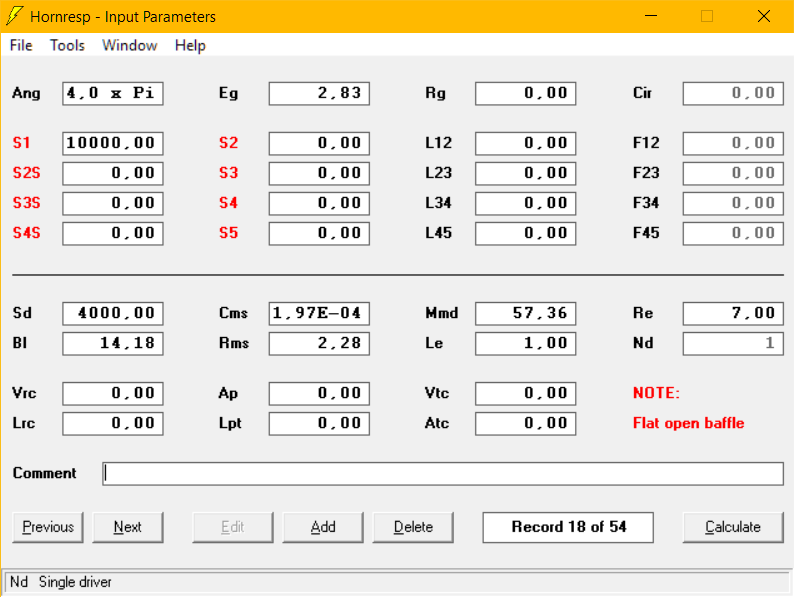This screenshot has width=794, height=597.
Task: Select the Ap input field
Action: [320, 393]
